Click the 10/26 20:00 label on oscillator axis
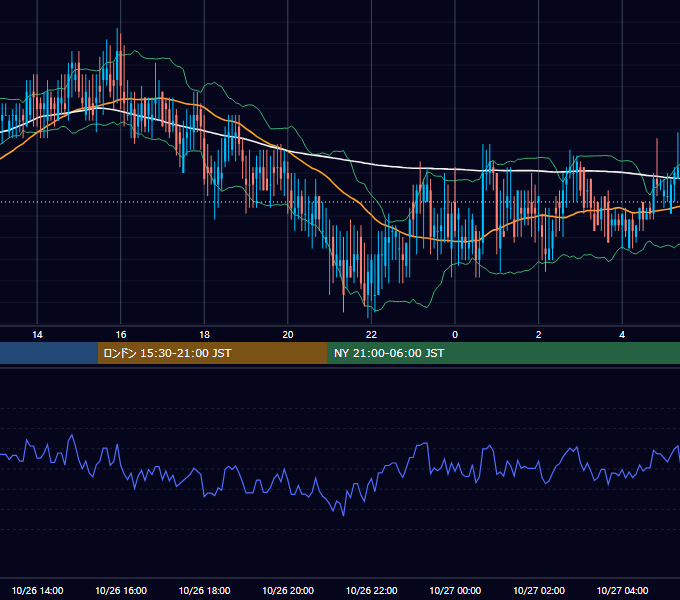The height and width of the screenshot is (600, 680). 288,590
